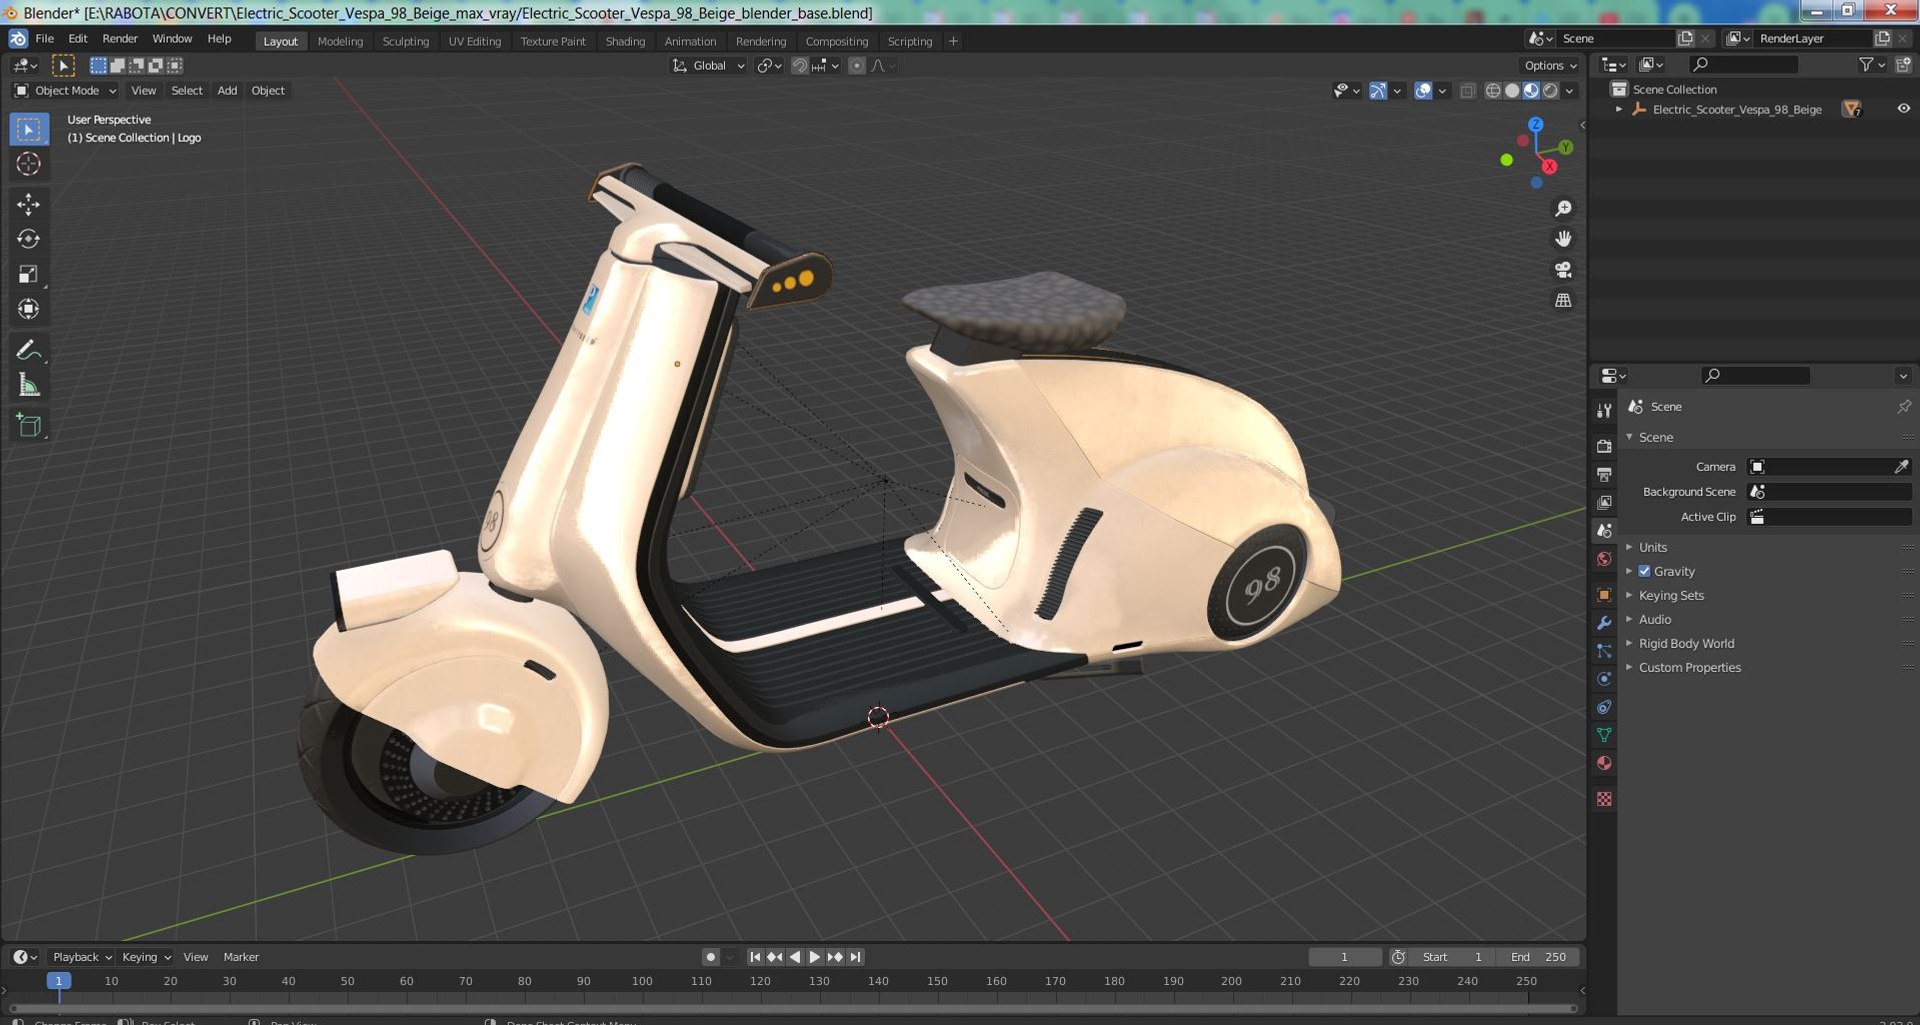
Task: Choose the Move tool
Action: coord(28,204)
